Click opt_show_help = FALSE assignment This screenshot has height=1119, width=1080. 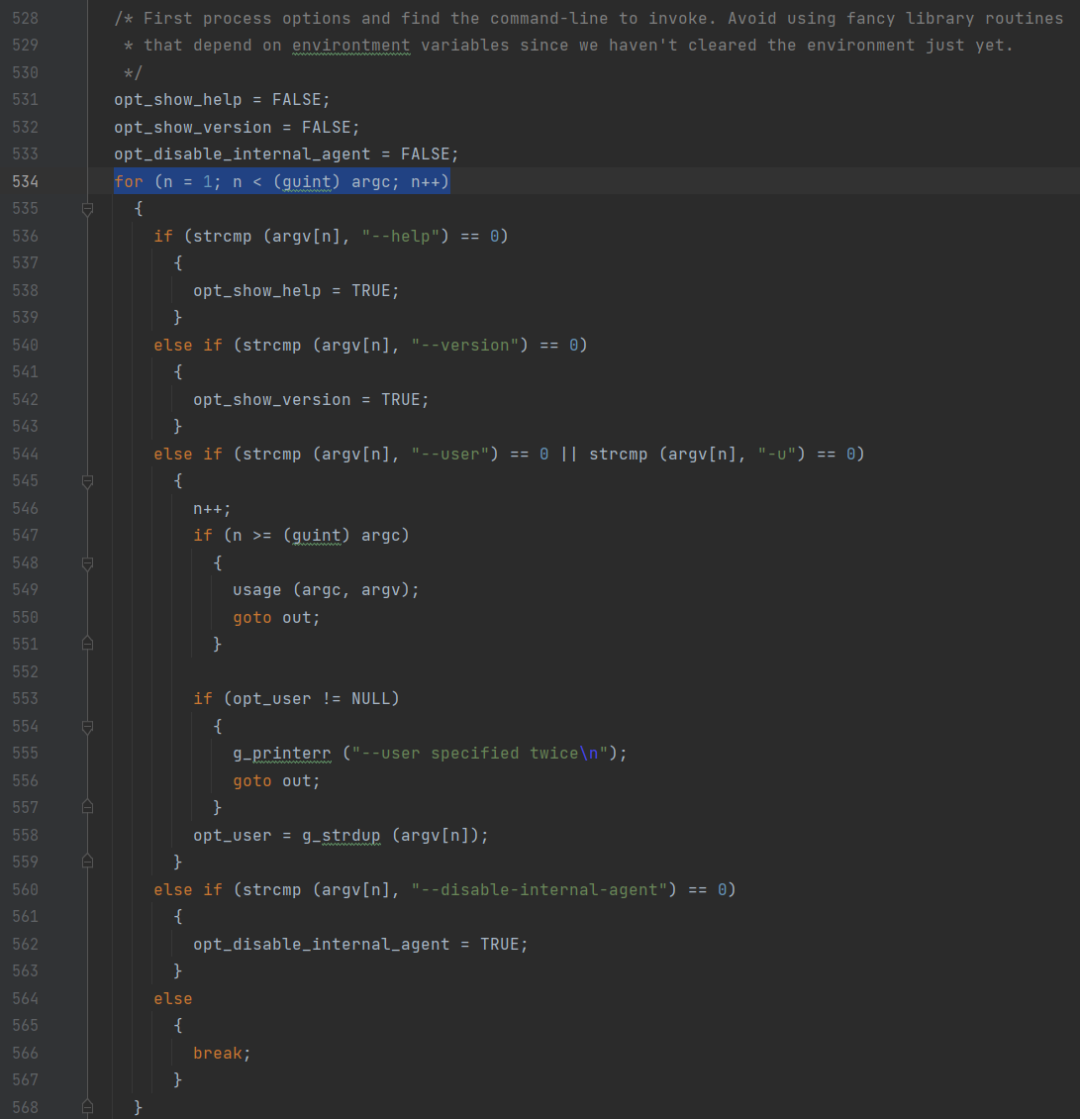point(222,100)
